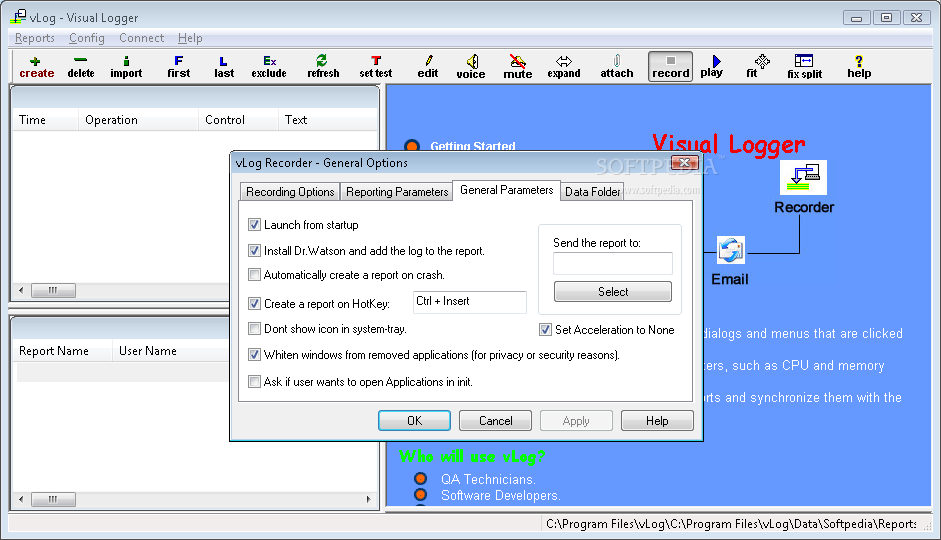Screen dimensions: 941x540
Task: Click the User Name column header
Action: [x=170, y=350]
